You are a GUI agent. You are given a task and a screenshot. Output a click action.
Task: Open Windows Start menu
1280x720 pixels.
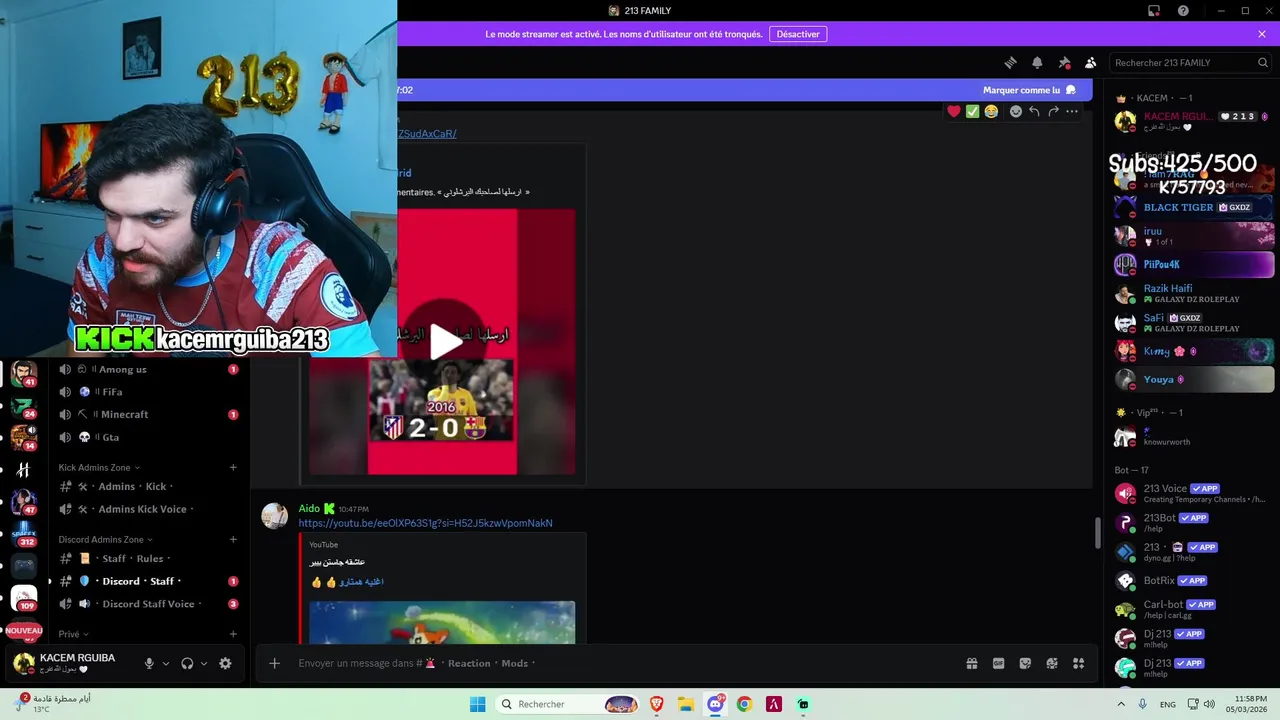coord(478,704)
